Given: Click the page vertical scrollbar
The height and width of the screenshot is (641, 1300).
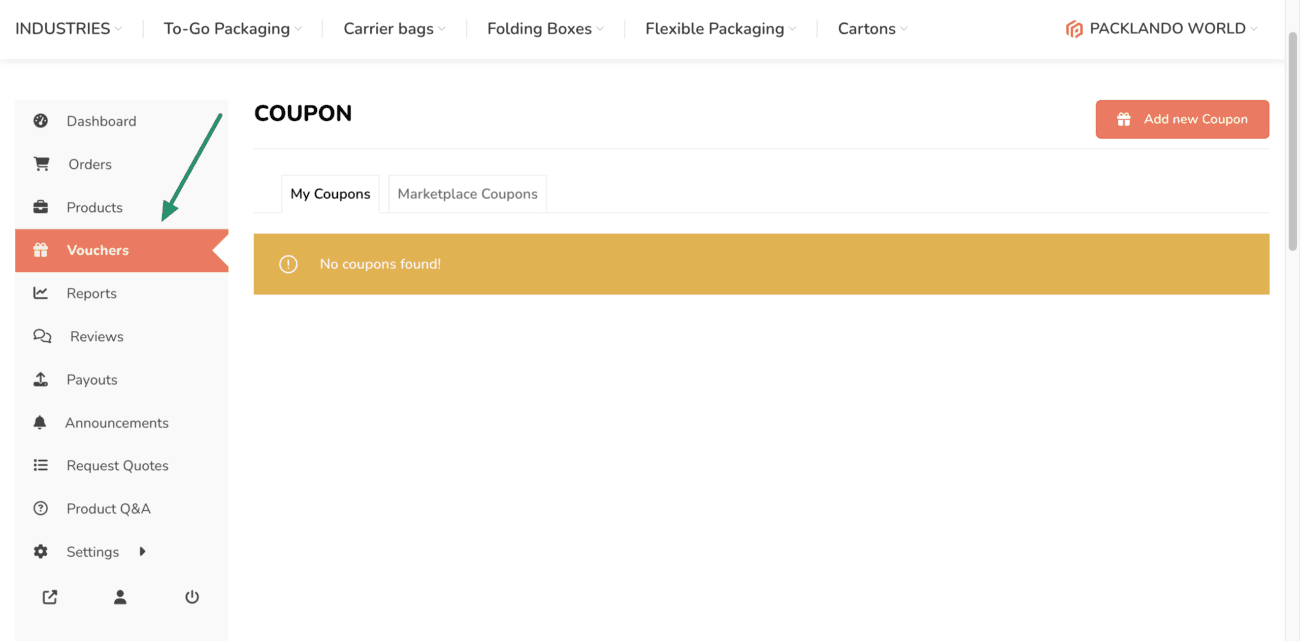Looking at the screenshot, I should click(x=1292, y=140).
